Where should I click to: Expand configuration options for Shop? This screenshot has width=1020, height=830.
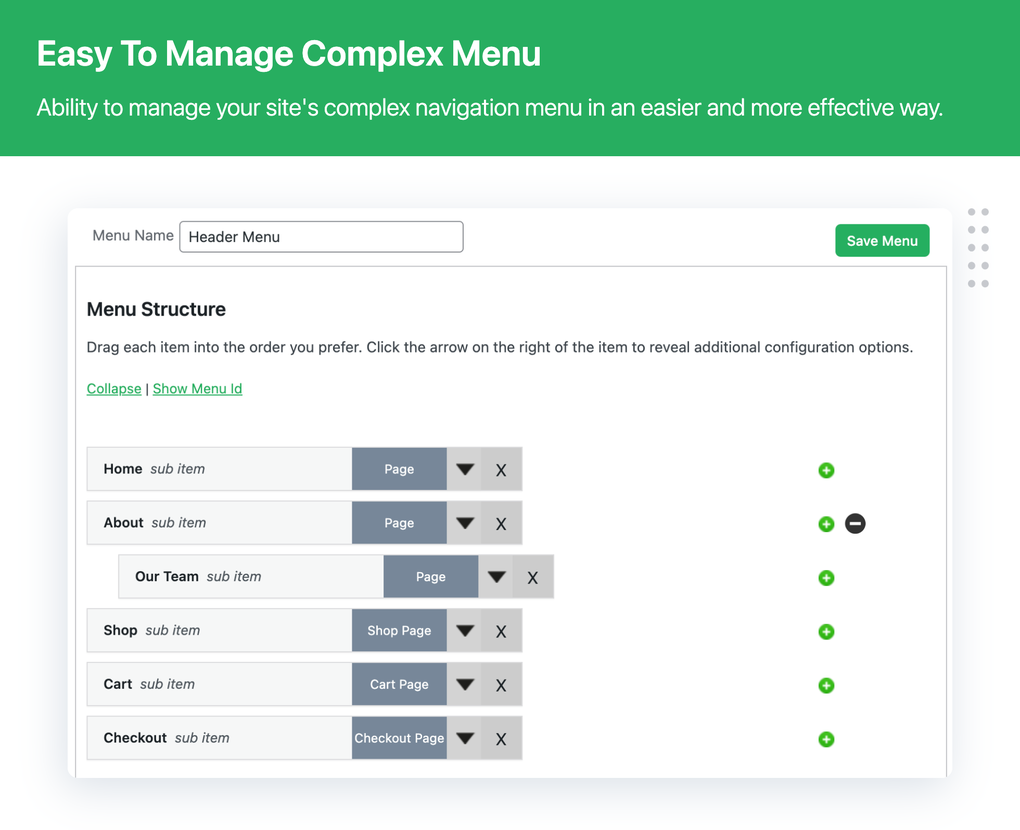(x=464, y=631)
